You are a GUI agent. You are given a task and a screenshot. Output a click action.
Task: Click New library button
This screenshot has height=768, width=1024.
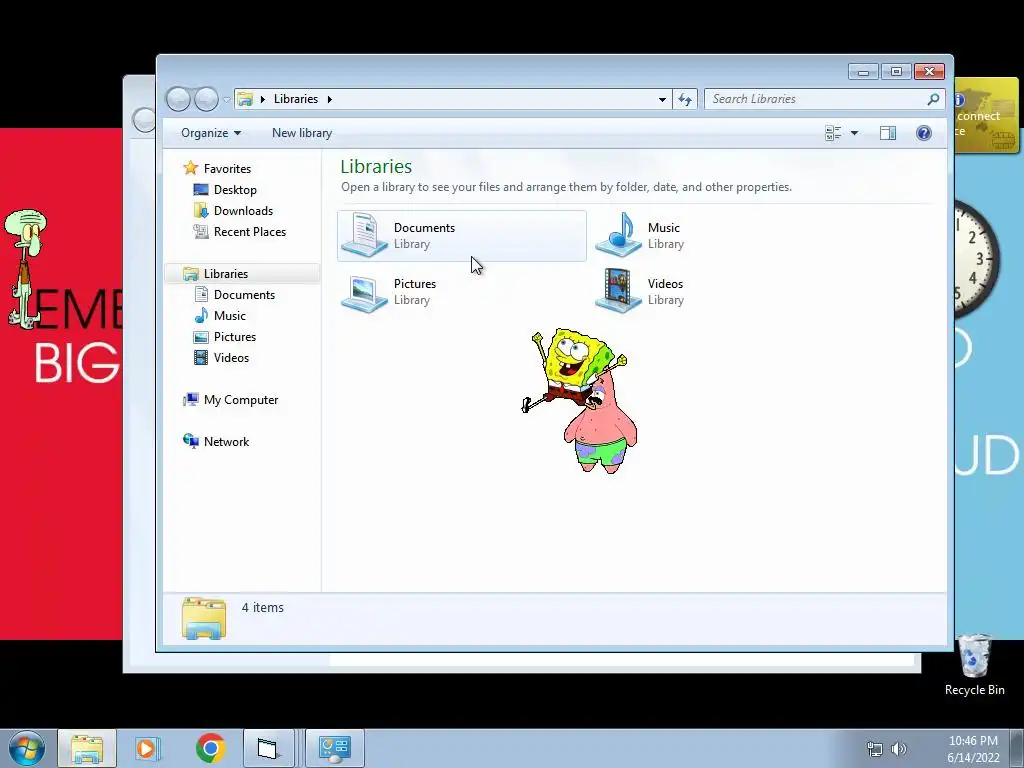click(x=302, y=133)
